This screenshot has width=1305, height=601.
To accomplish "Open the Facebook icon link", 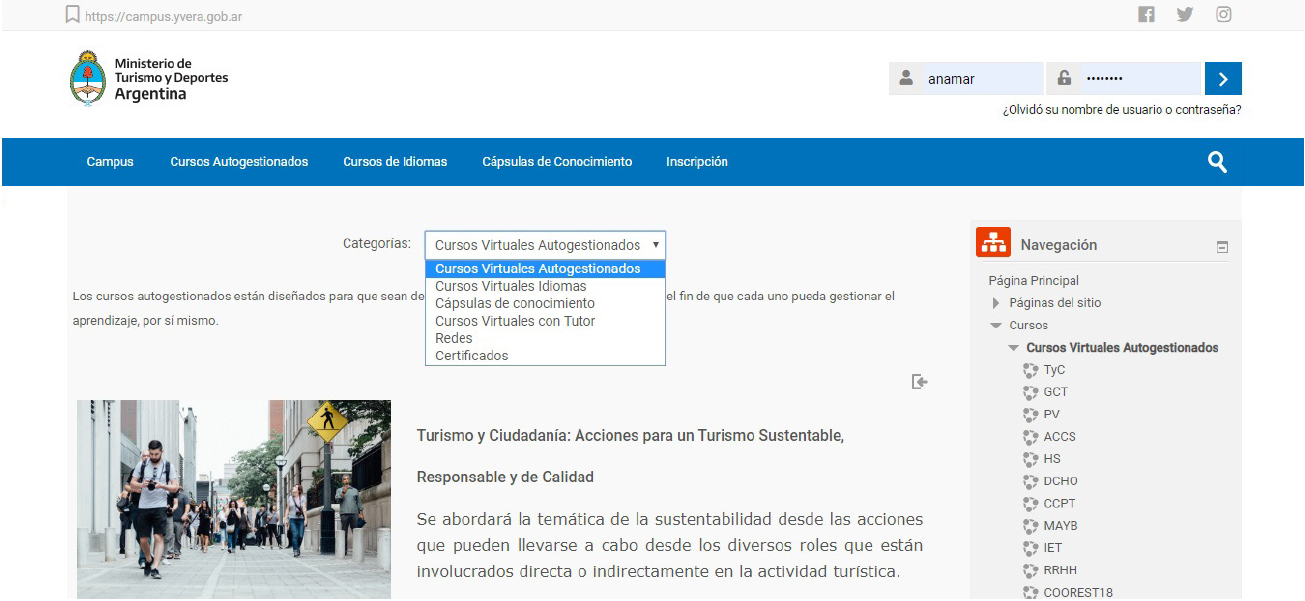I will pyautogui.click(x=1146, y=14).
